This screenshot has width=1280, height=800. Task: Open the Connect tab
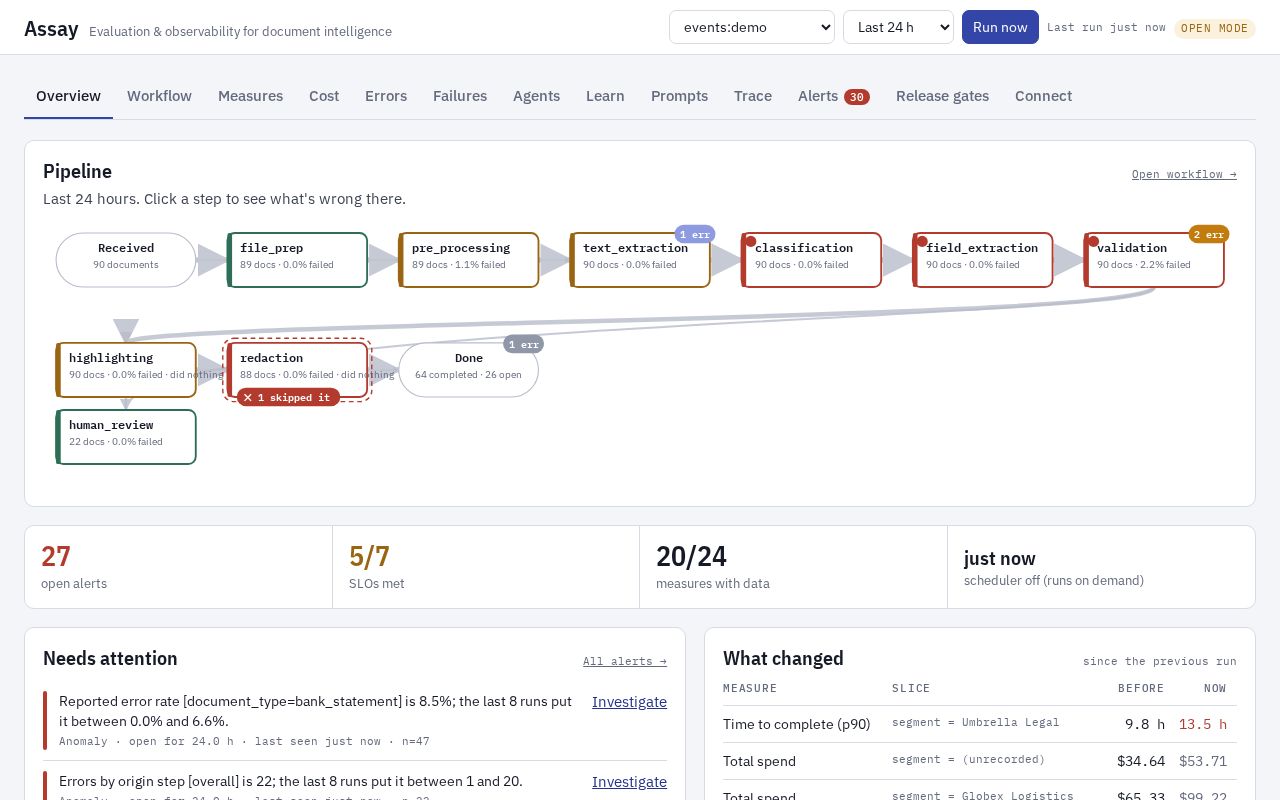pyautogui.click(x=1043, y=96)
